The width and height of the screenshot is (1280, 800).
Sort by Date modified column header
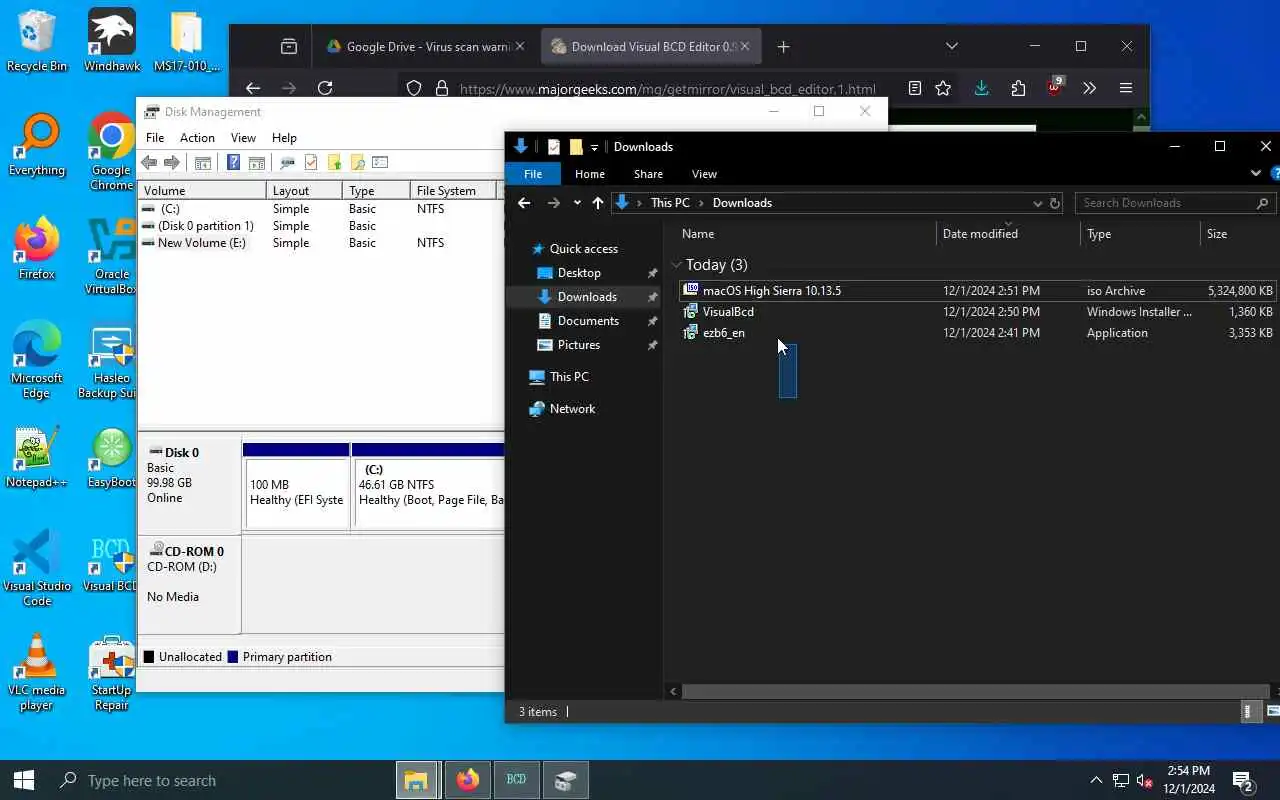(1007, 234)
